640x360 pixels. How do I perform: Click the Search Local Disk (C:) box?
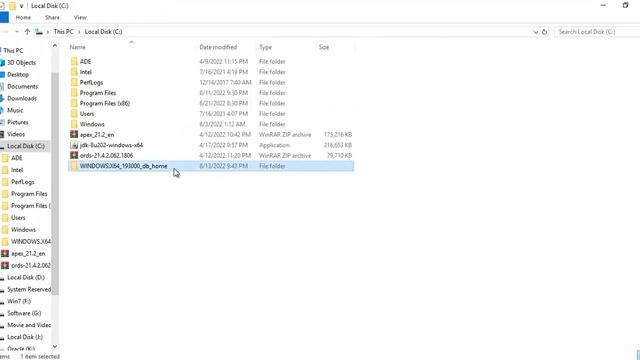(x=597, y=32)
